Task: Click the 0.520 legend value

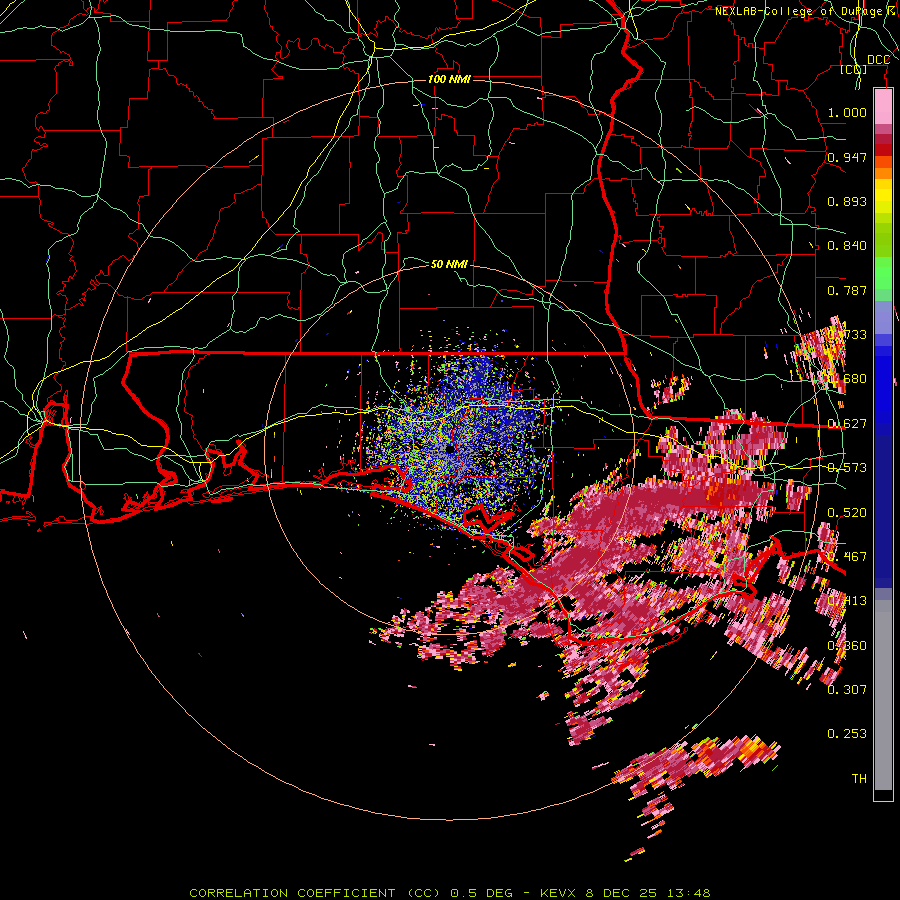Action: (847, 513)
